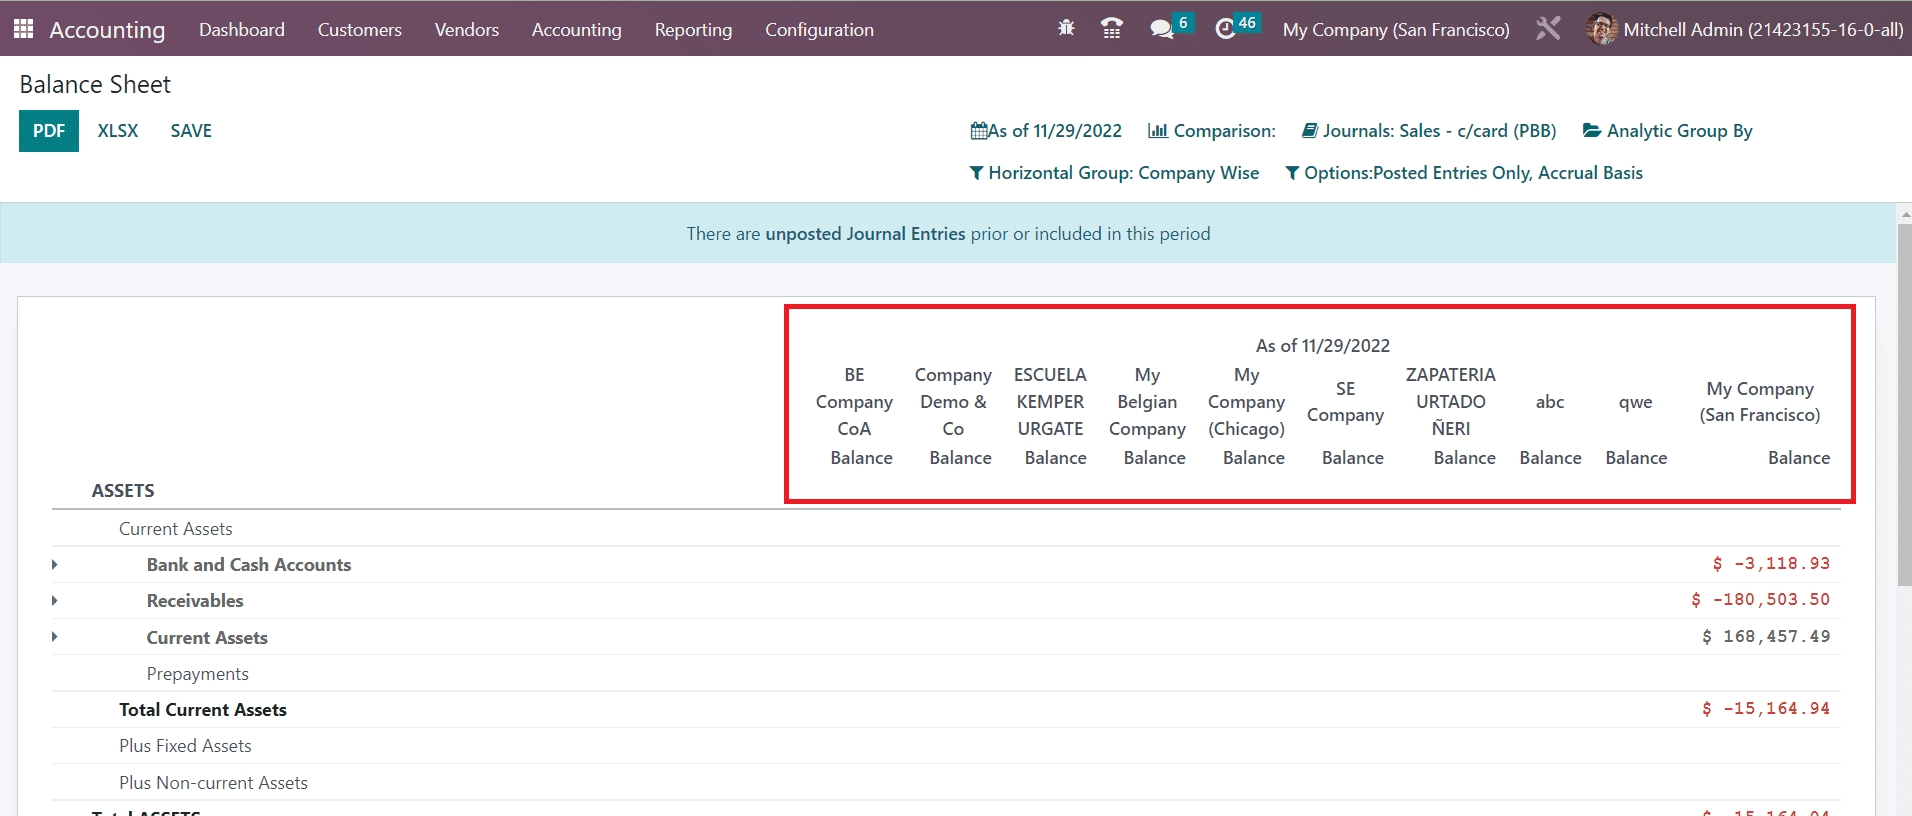Export report with PDF button

[x=49, y=131]
